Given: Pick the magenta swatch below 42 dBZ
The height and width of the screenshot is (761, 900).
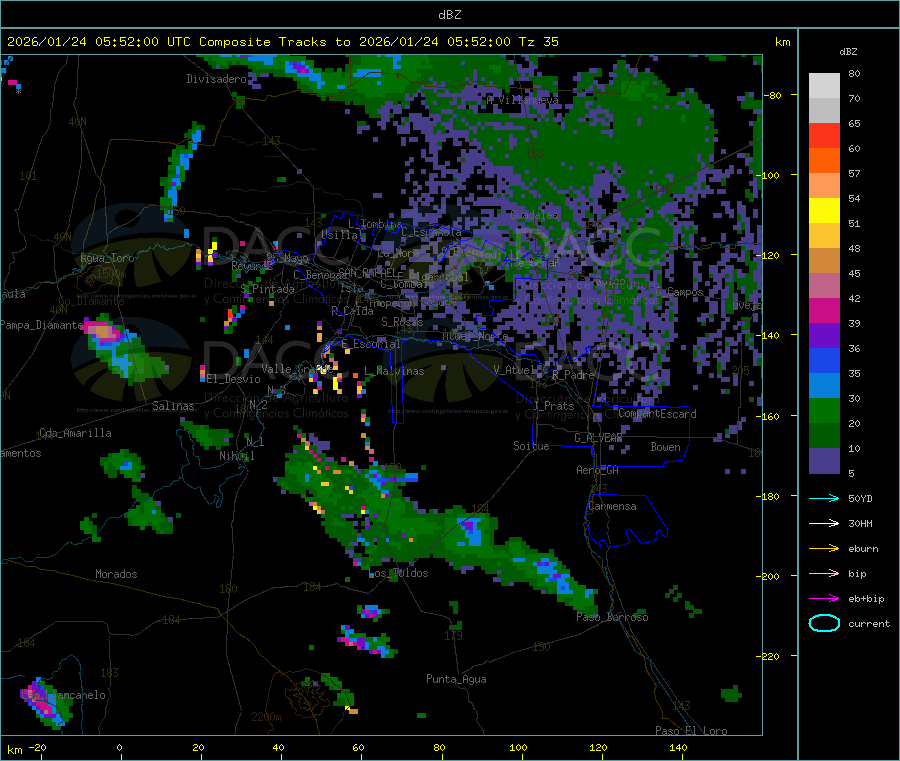Looking at the screenshot, I should click(x=824, y=310).
